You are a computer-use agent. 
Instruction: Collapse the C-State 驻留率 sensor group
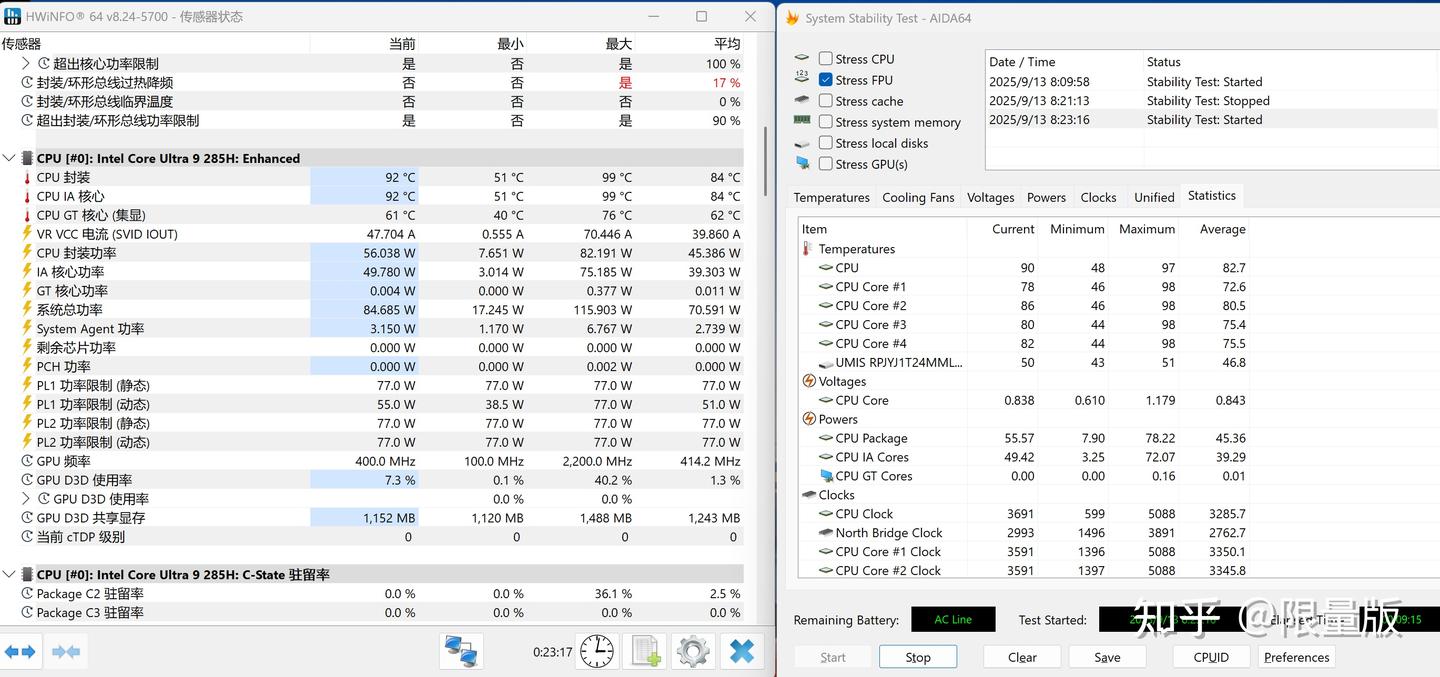pos(9,574)
